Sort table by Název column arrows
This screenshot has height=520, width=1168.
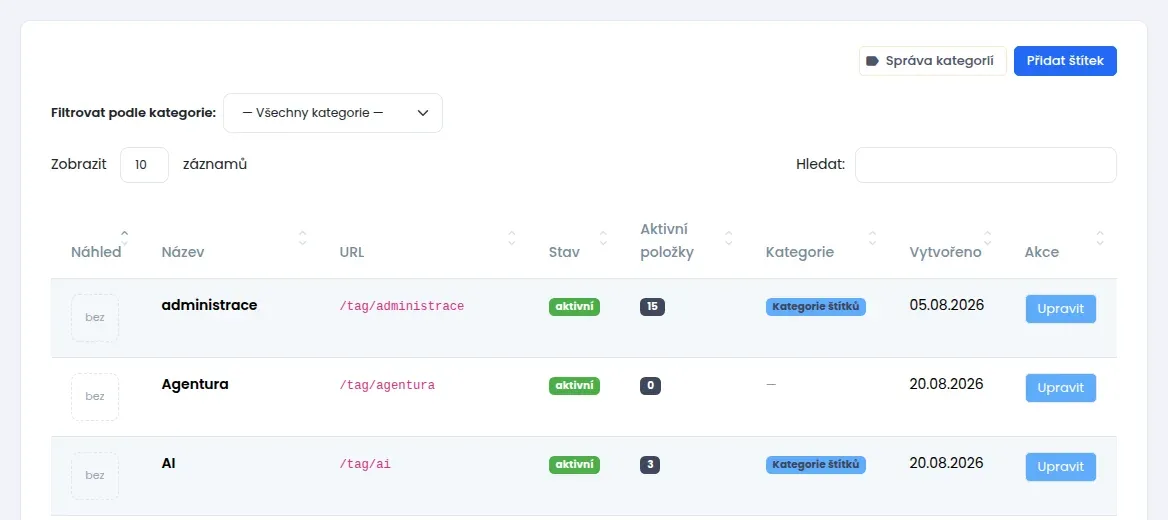point(302,238)
